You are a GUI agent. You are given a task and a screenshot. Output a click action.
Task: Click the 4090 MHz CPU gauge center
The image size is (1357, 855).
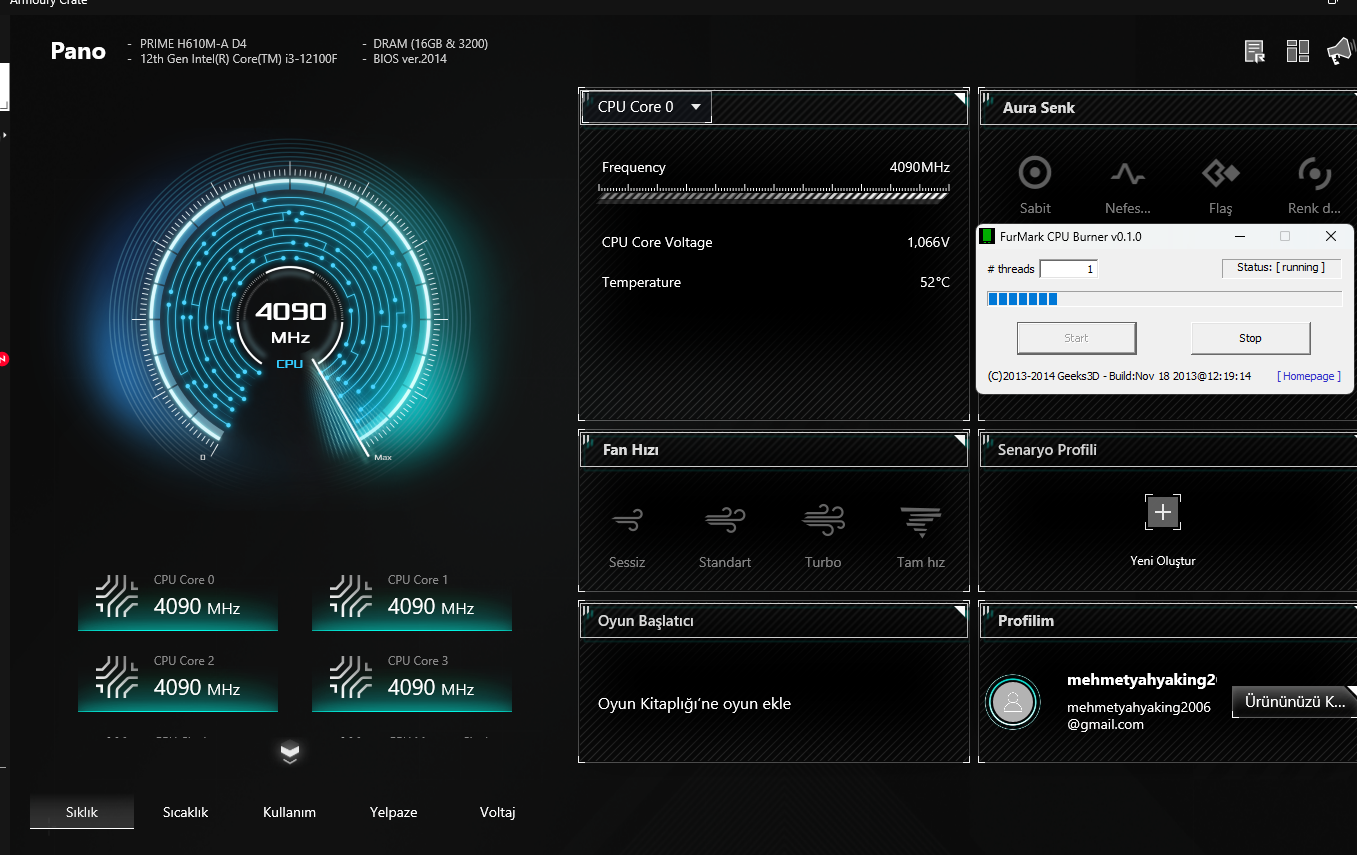click(290, 322)
